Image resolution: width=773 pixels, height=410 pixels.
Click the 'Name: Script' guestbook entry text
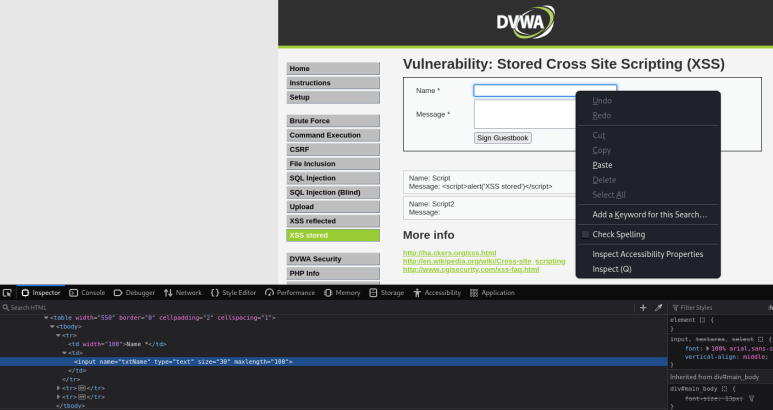point(429,178)
